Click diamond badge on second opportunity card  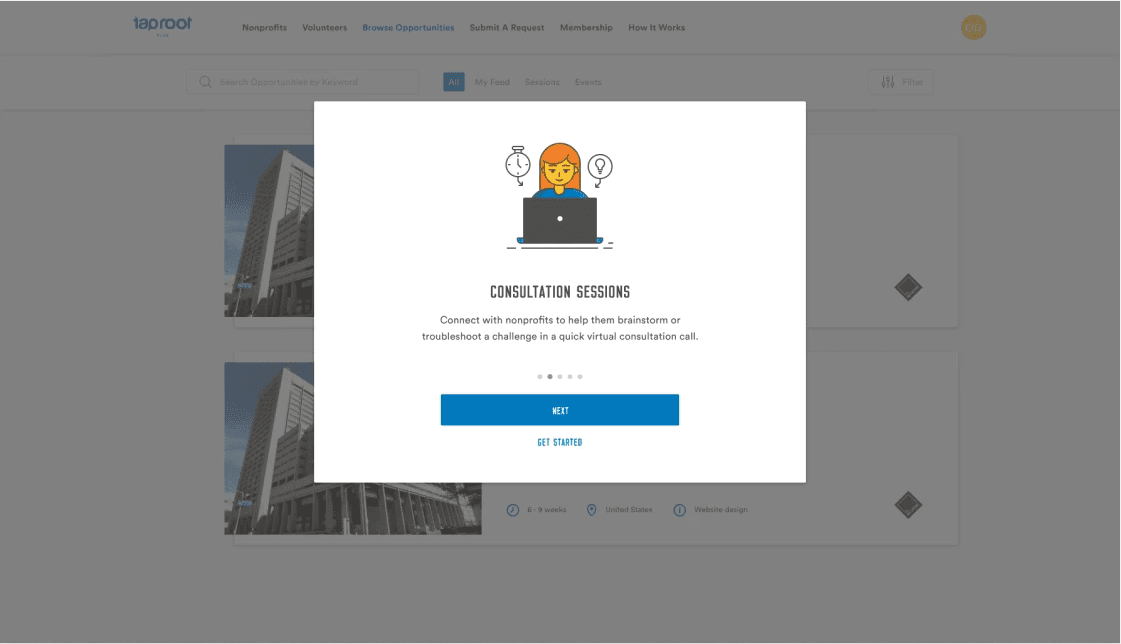pos(908,505)
